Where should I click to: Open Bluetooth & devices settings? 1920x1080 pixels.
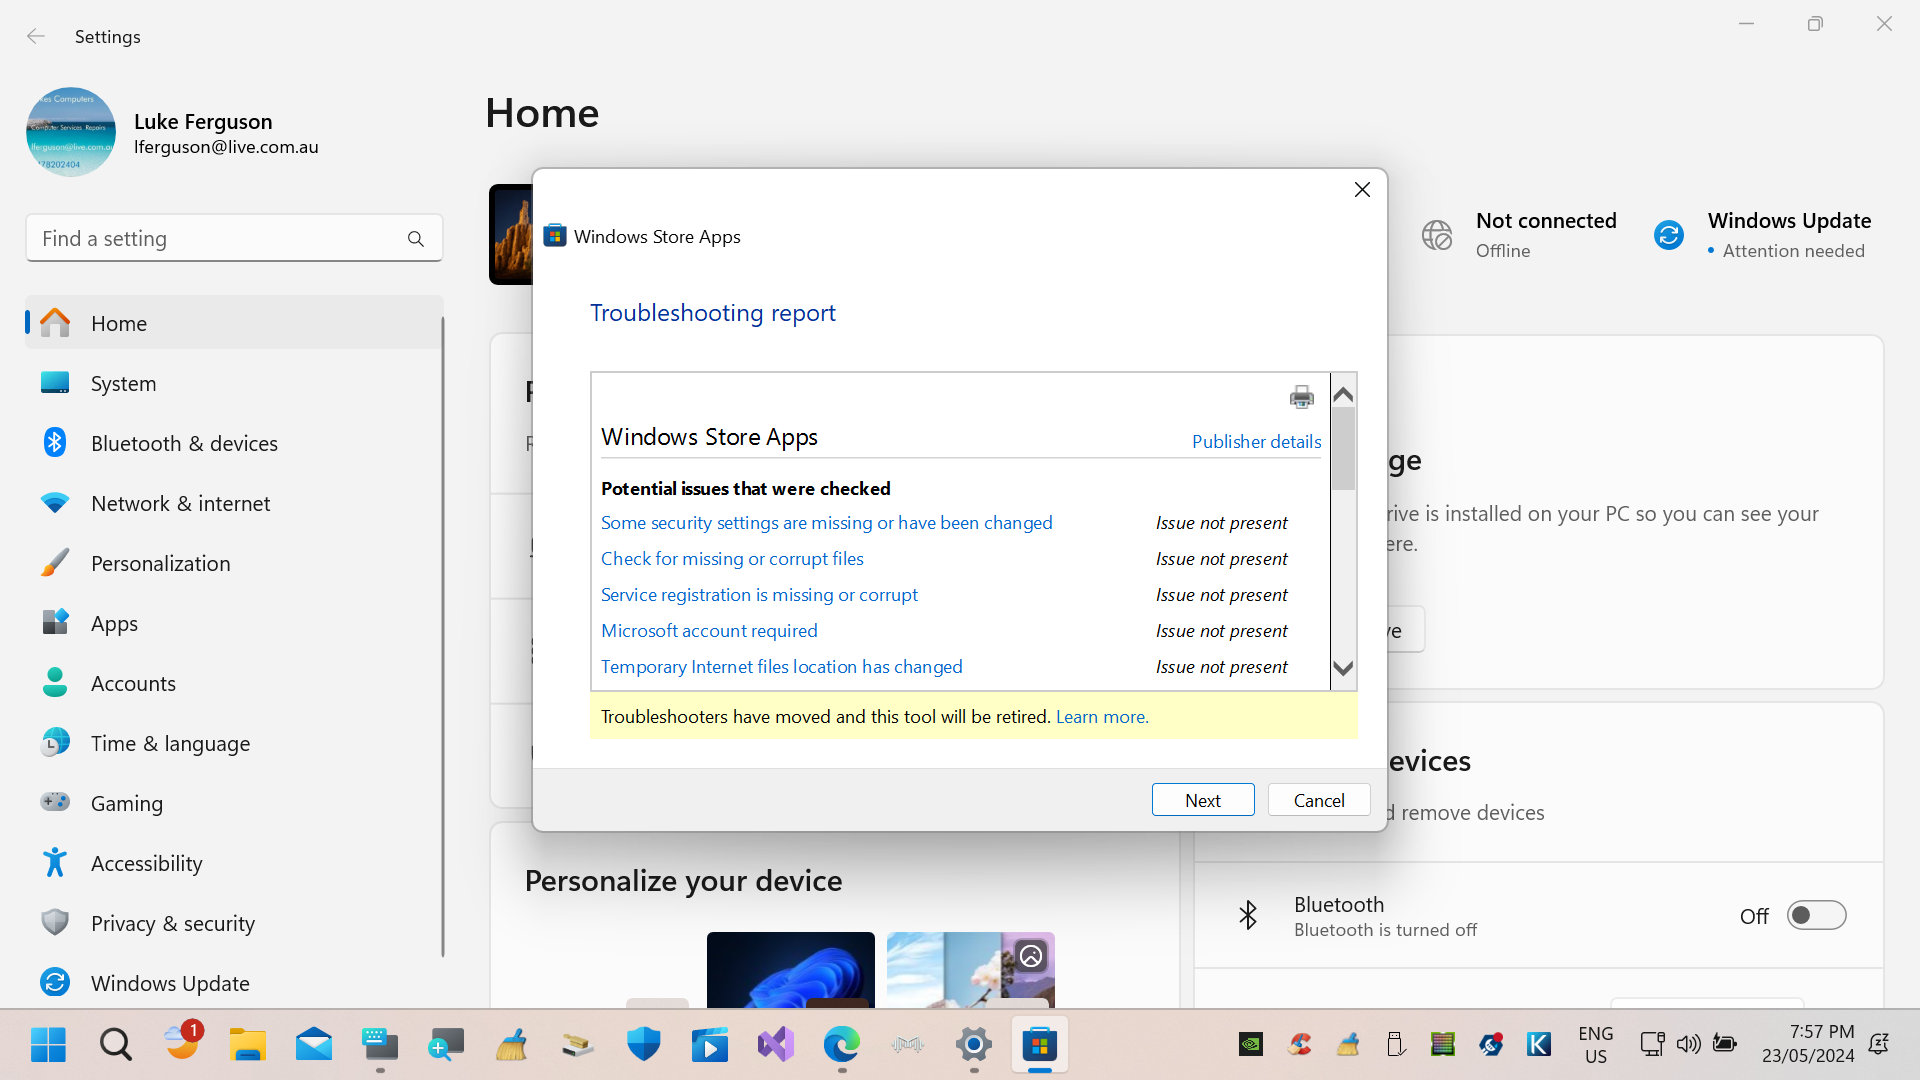pyautogui.click(x=234, y=443)
